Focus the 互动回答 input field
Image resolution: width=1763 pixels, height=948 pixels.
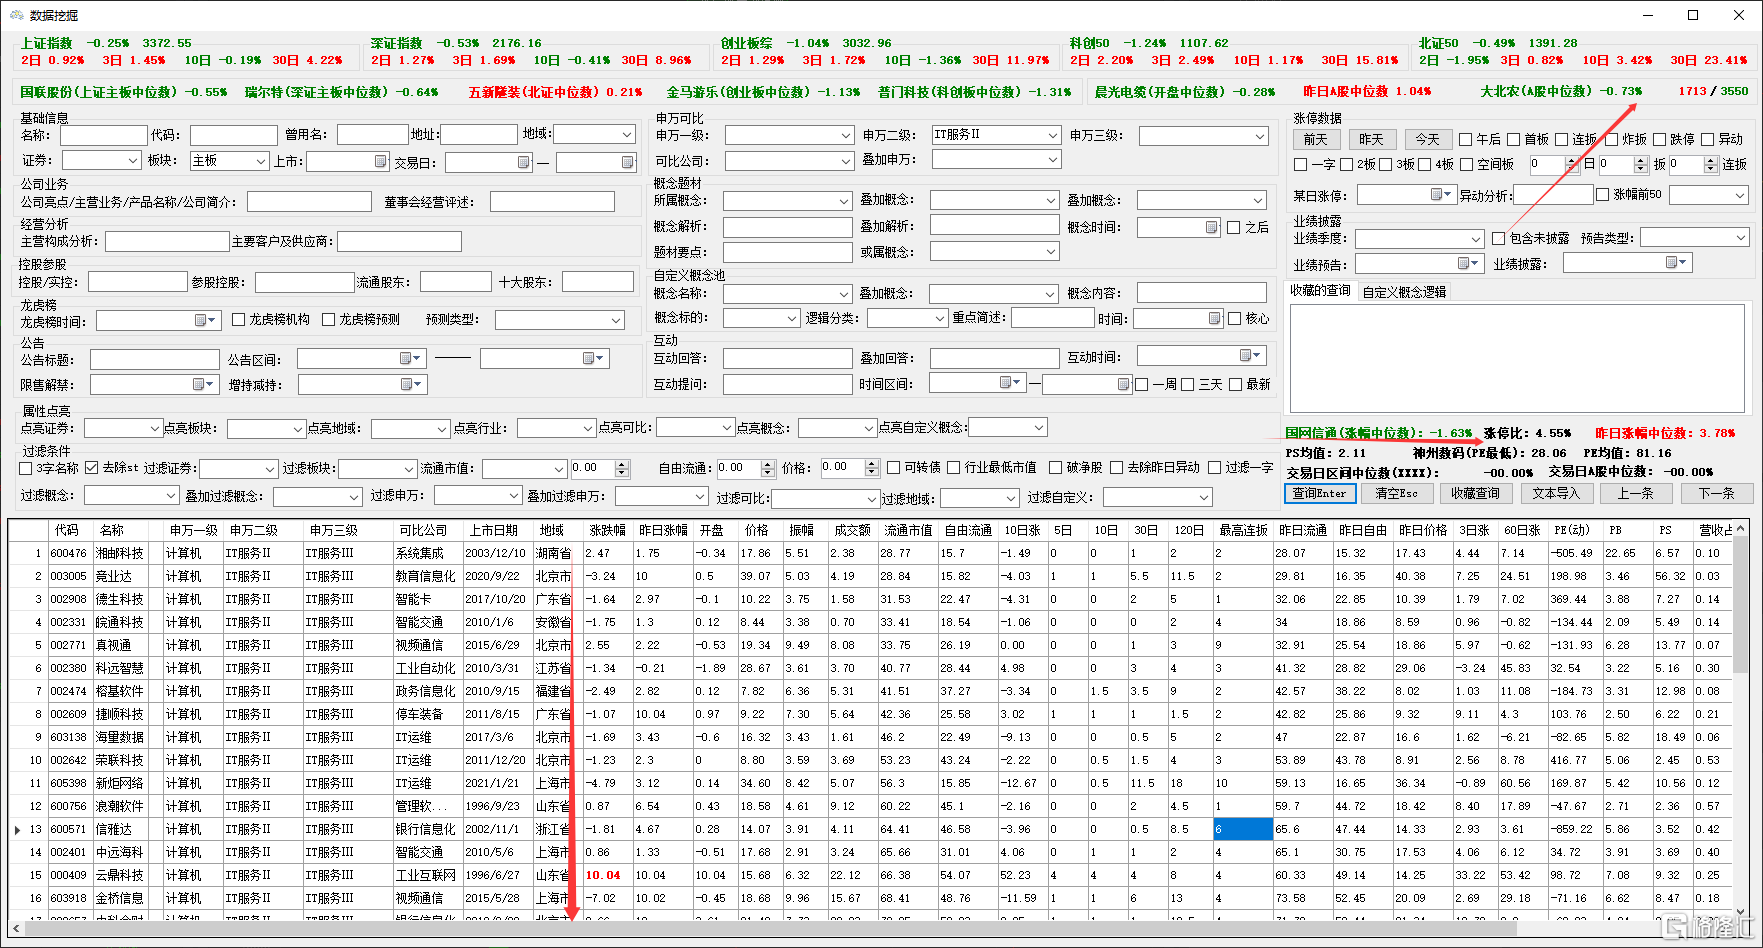[x=787, y=358]
